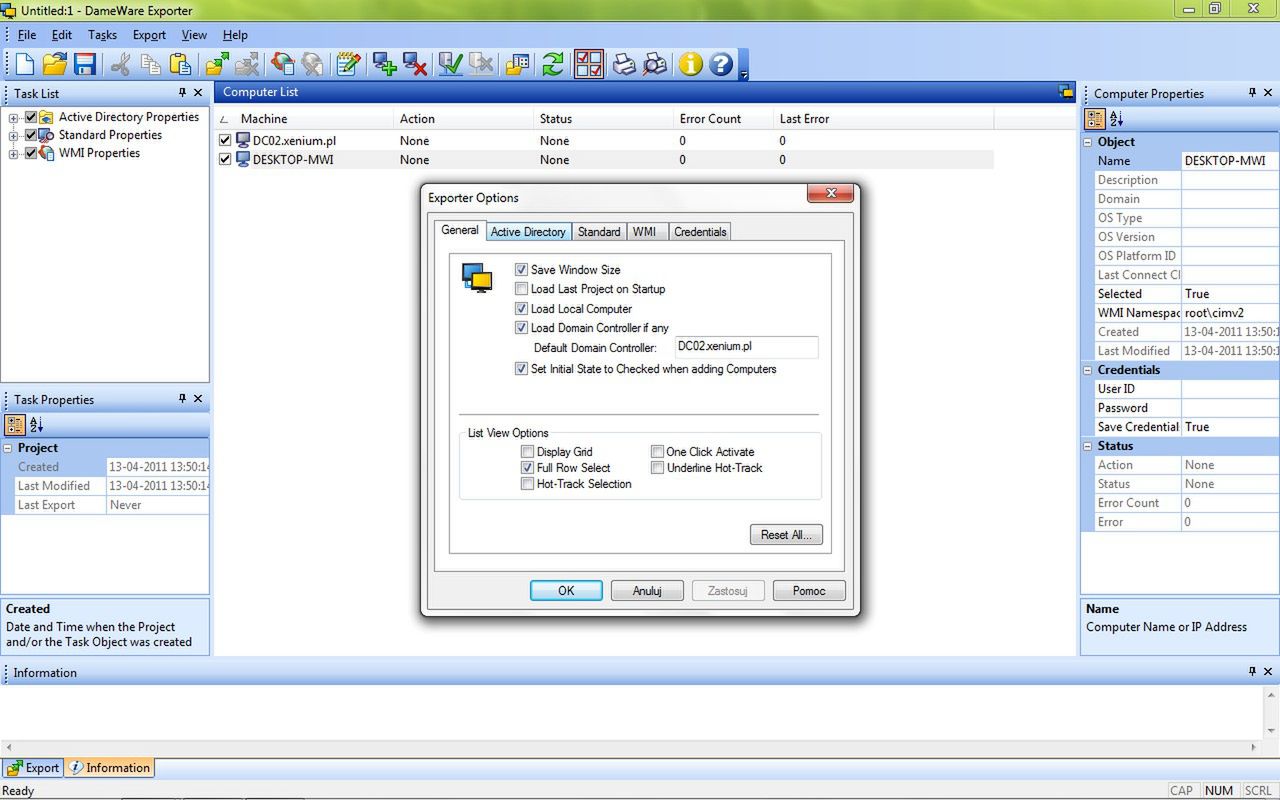
Task: Expand the WMI Properties tree node
Action: [14, 154]
